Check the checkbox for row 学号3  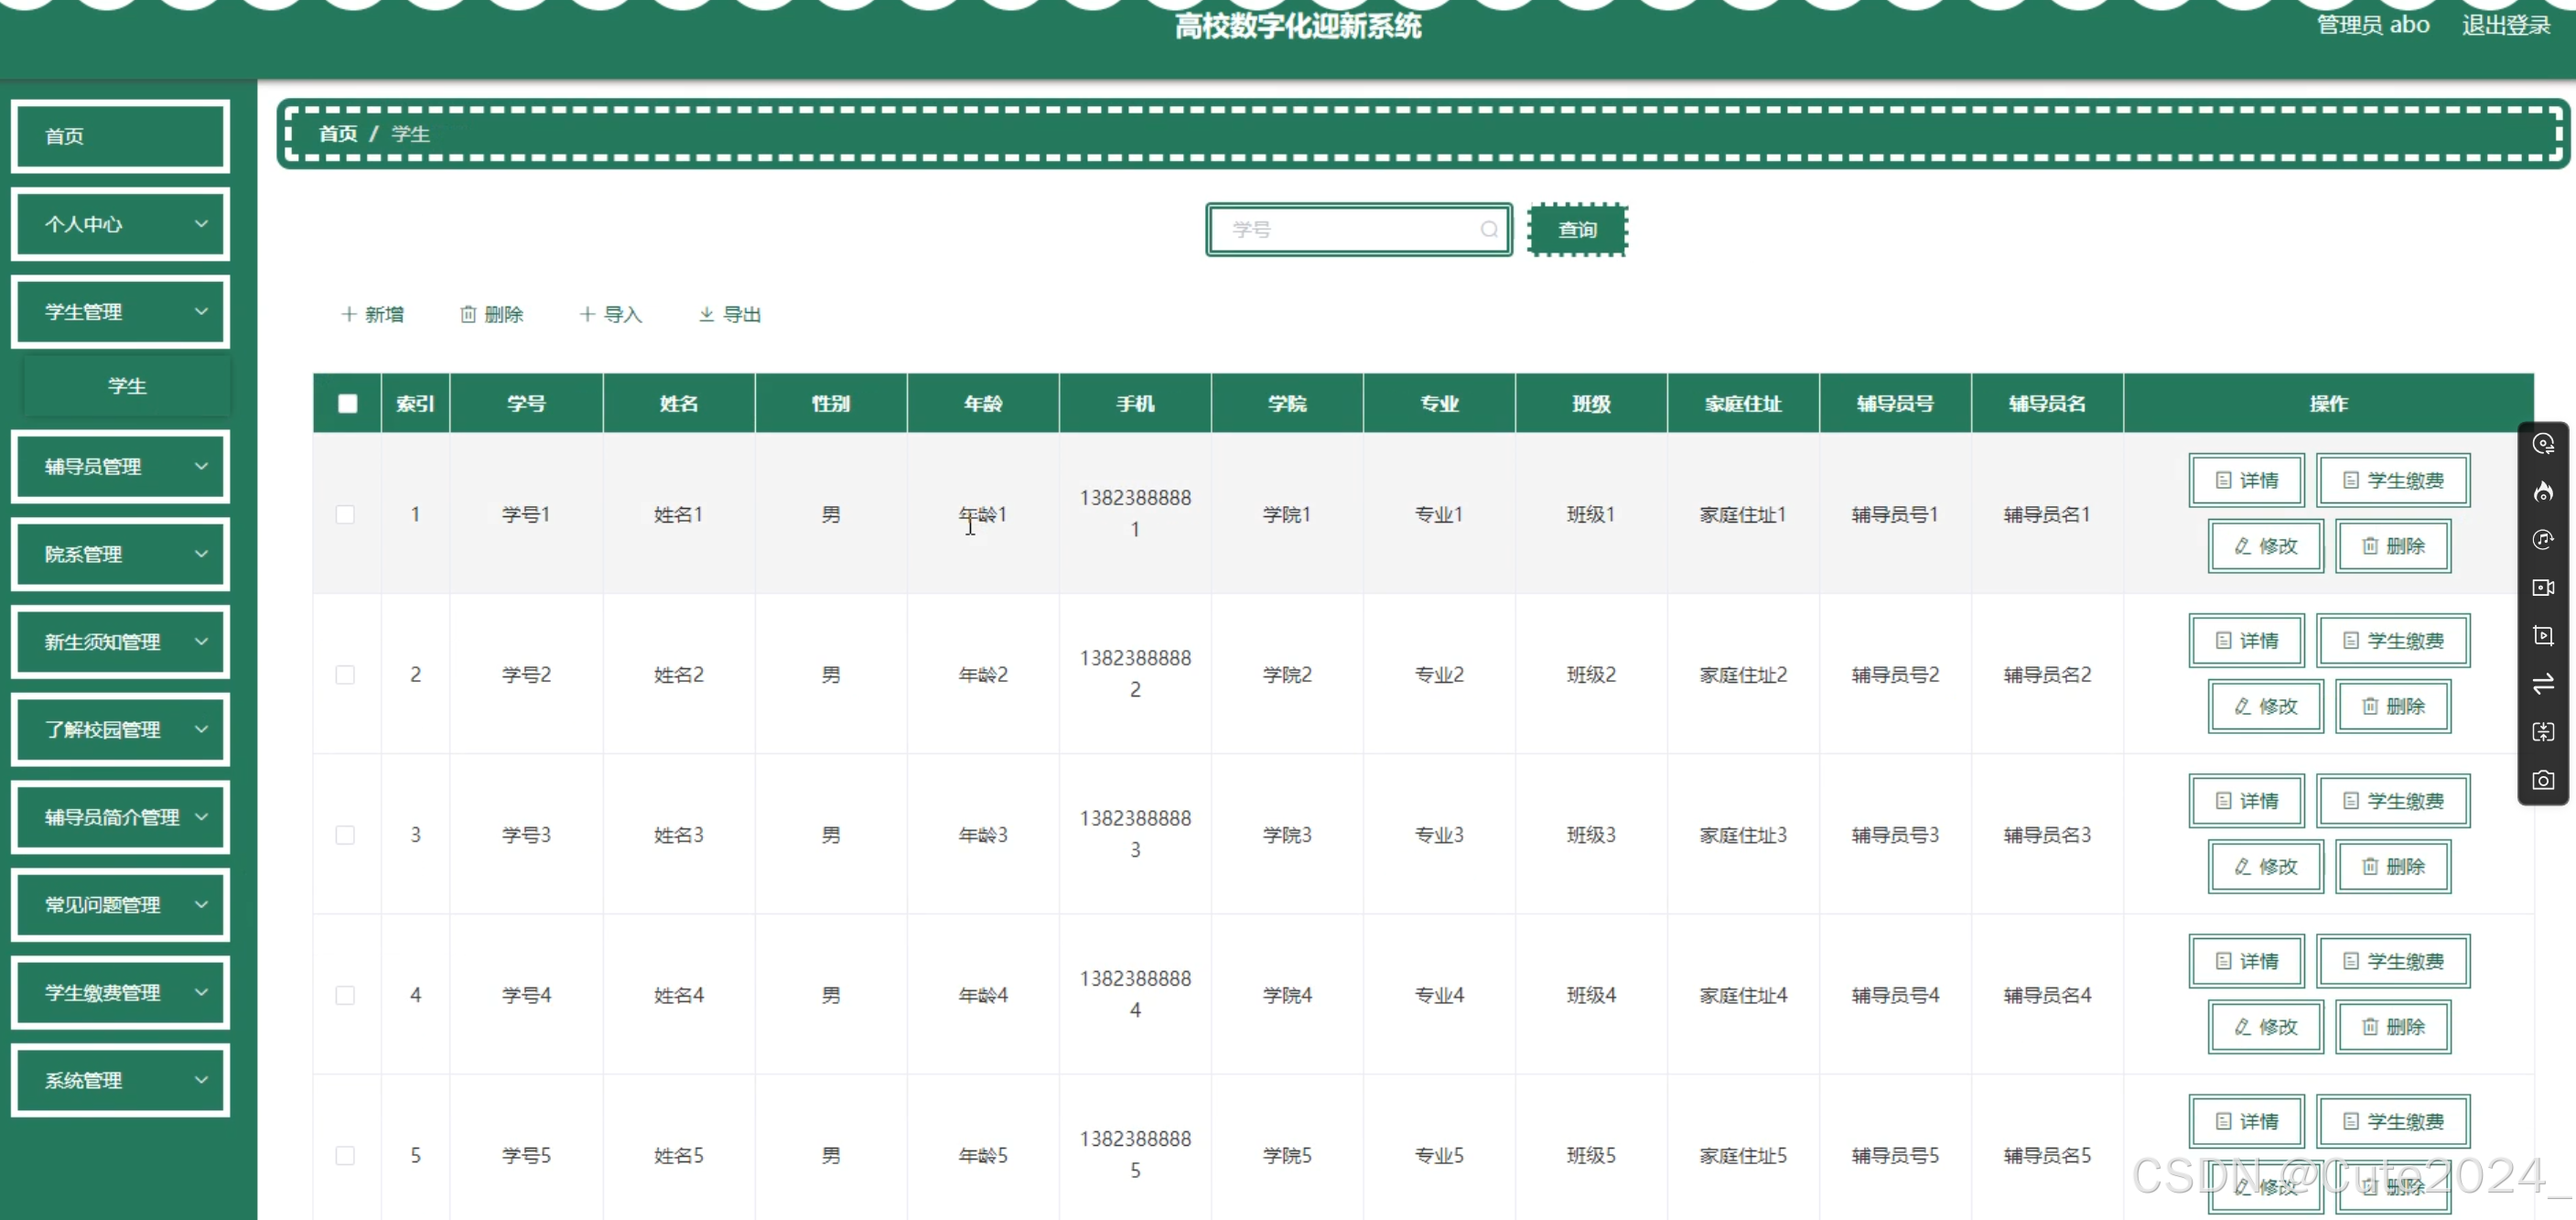pos(345,835)
